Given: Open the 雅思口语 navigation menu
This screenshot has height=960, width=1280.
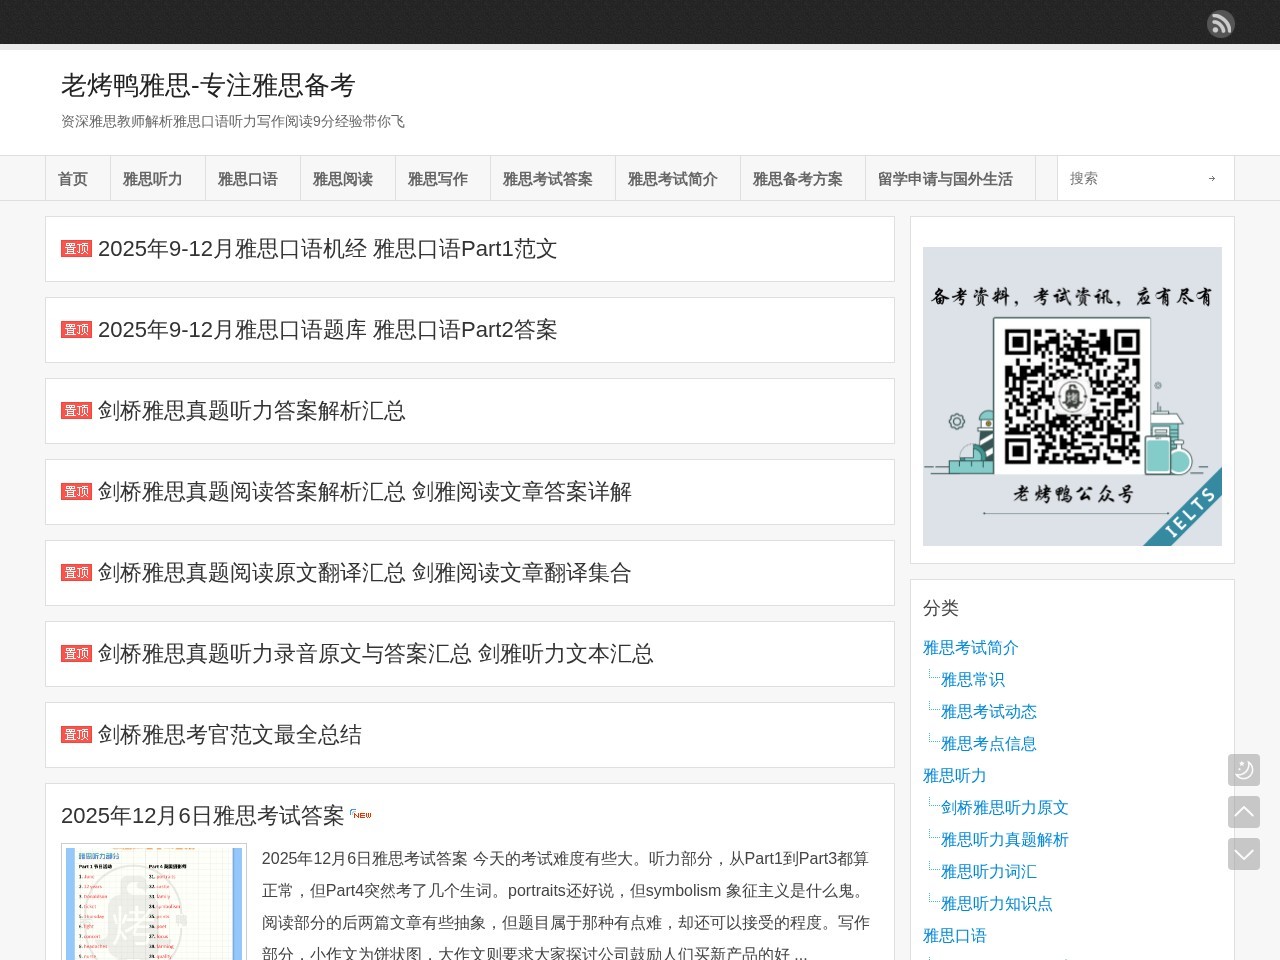Looking at the screenshot, I should pyautogui.click(x=247, y=179).
